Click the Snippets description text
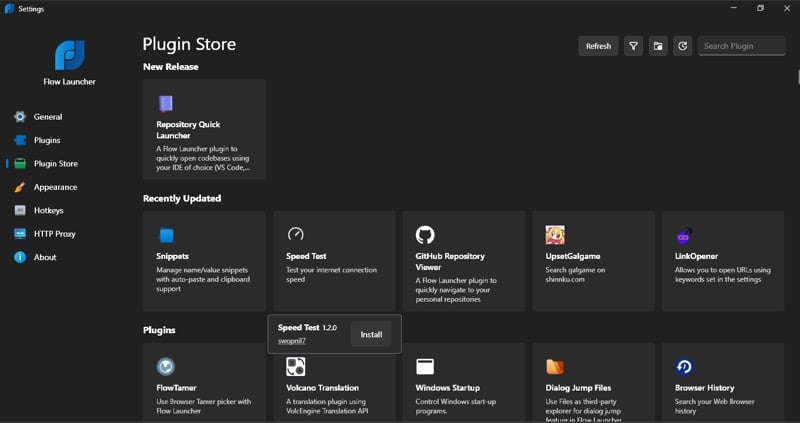Image resolution: width=800 pixels, height=423 pixels. coord(203,280)
